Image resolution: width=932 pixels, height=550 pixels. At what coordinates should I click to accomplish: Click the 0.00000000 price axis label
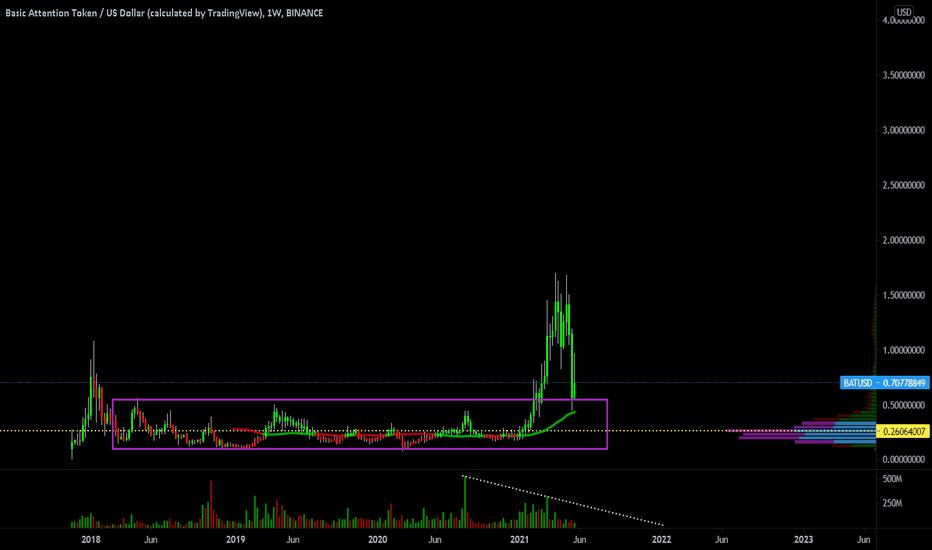[x=903, y=460]
